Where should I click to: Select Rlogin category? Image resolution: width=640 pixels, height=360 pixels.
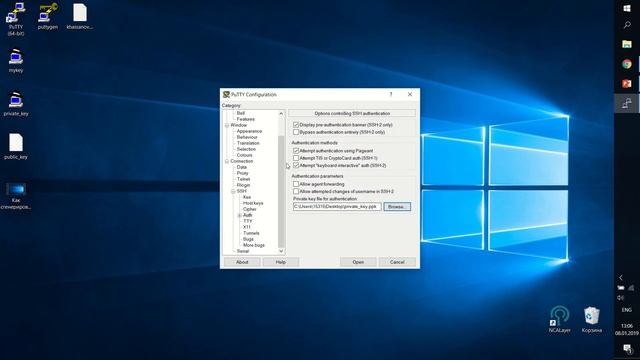[x=243, y=185]
